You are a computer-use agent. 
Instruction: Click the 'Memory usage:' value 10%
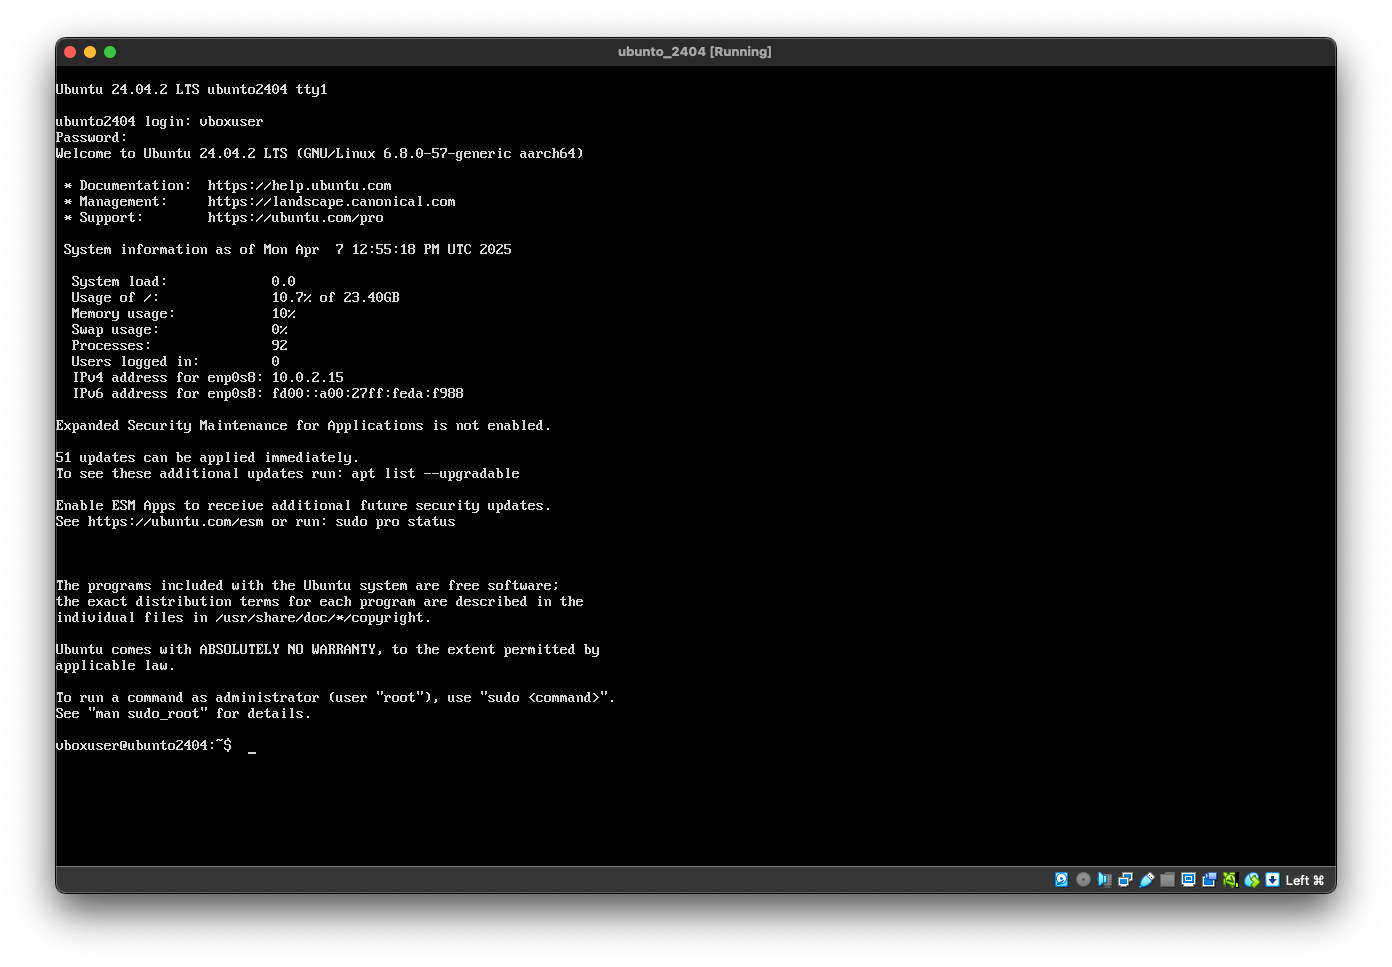tap(284, 314)
